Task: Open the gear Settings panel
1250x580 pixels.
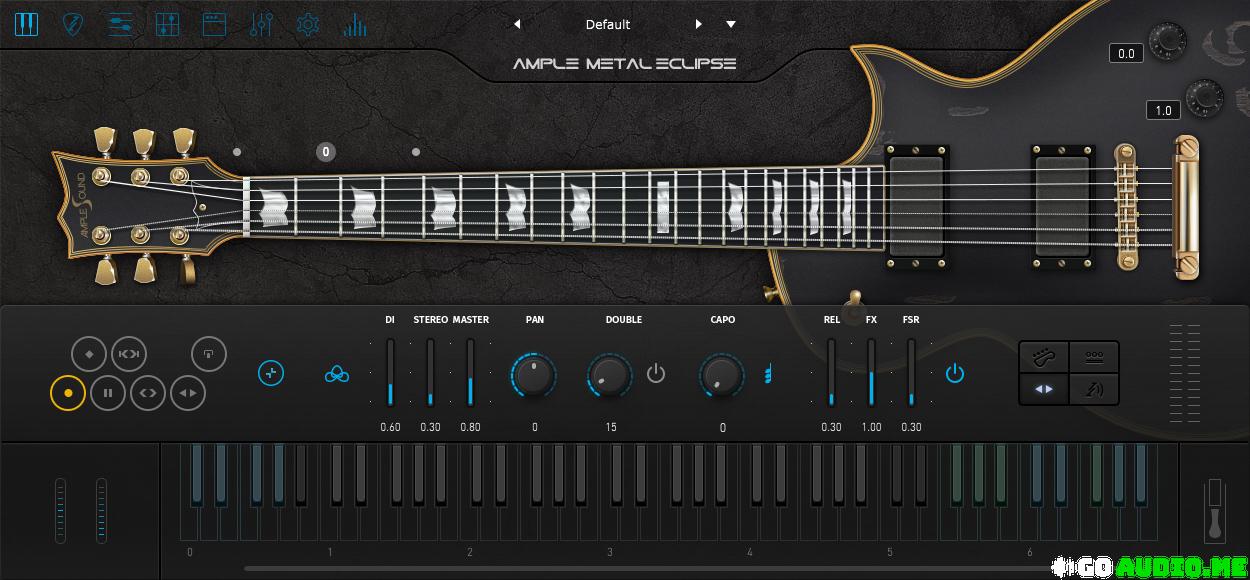Action: tap(308, 24)
